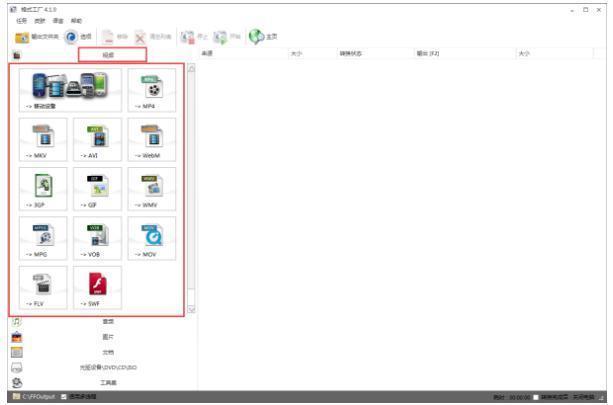Toggle the multi-thread checkbox beside C:\FFOutput
613x405 pixels.
coord(60,398)
